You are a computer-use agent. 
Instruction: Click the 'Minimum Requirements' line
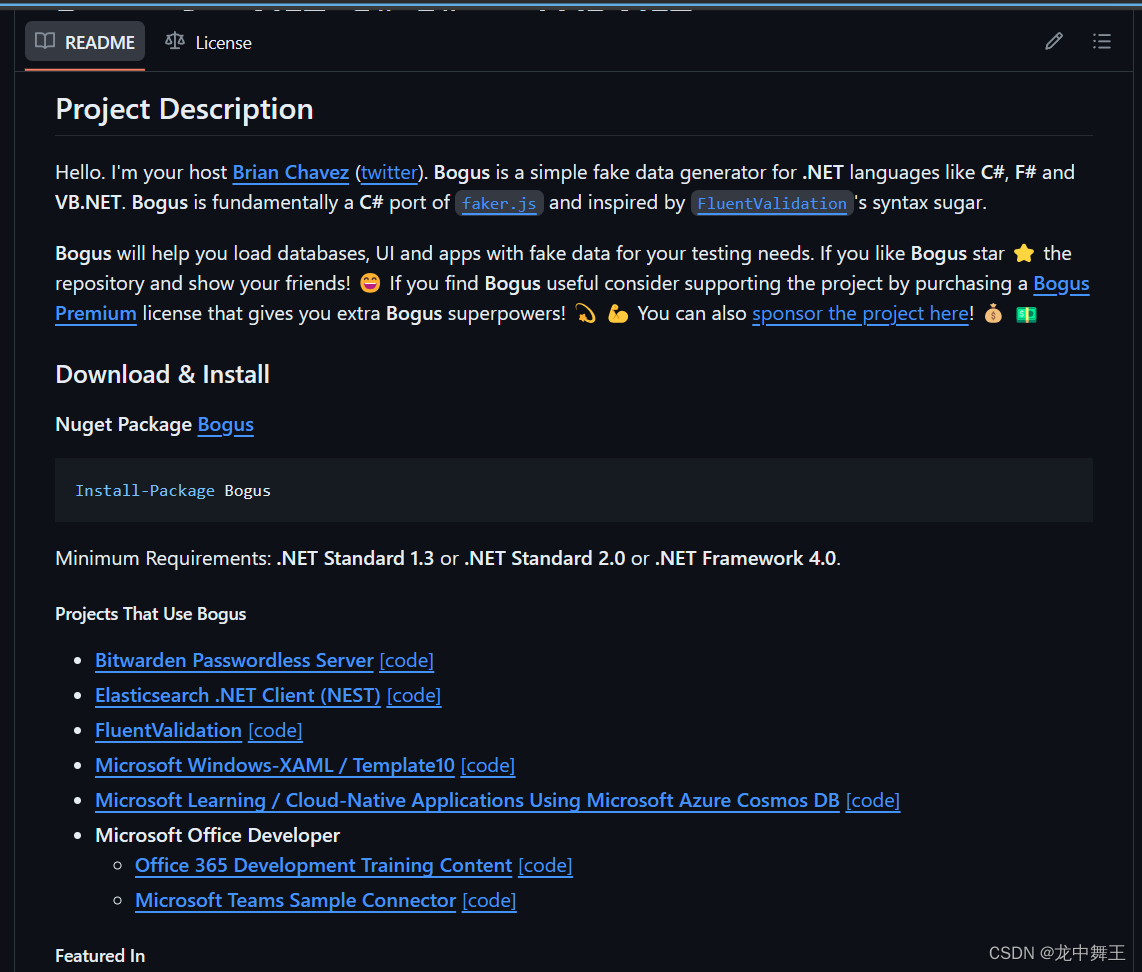(x=448, y=558)
